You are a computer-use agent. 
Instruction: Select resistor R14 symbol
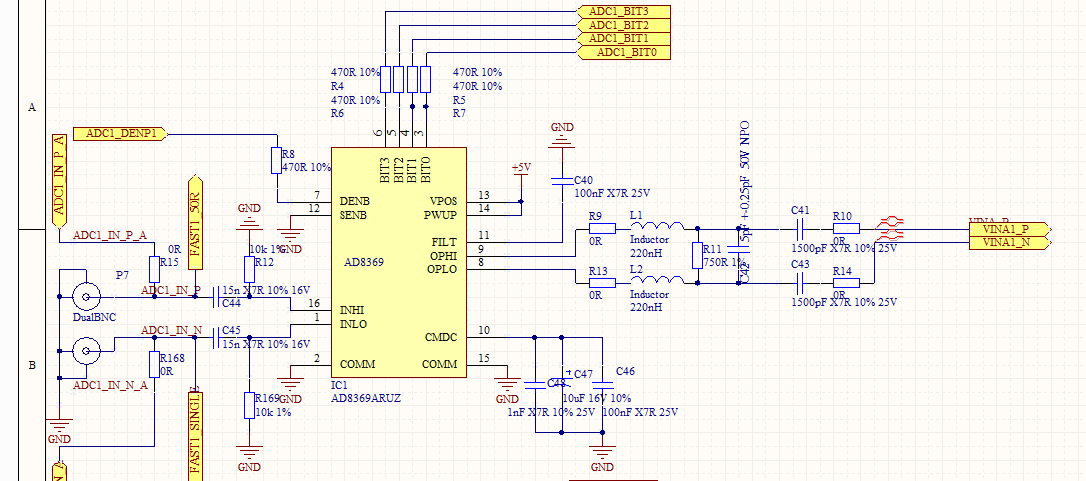point(846,283)
